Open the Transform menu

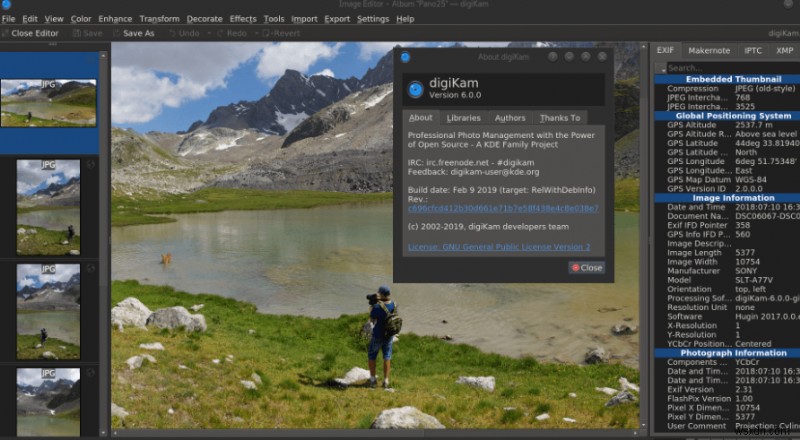coord(159,19)
